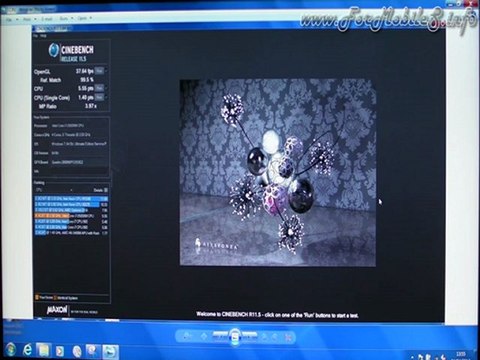Rotate picture counterclockwise
The width and height of the screenshot is (480, 360).
pyautogui.click(x=264, y=337)
